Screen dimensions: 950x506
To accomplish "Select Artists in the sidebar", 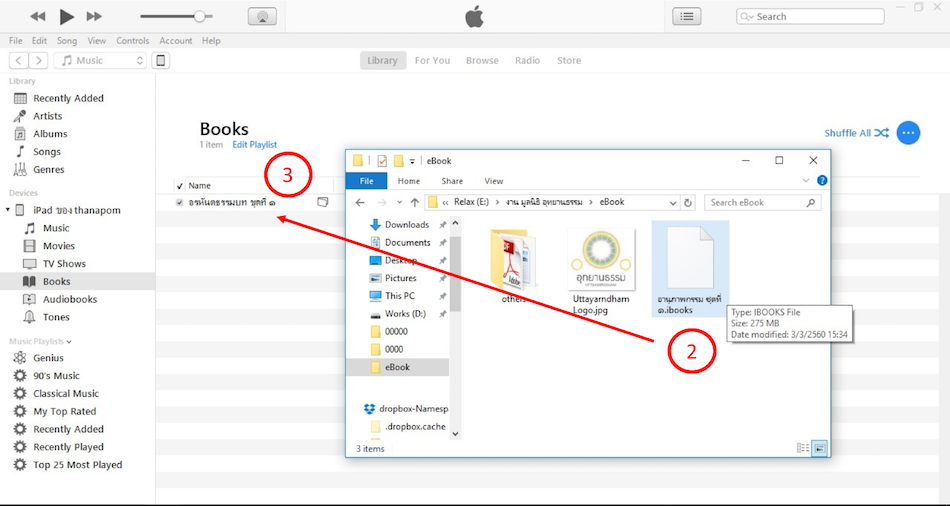I will pyautogui.click(x=48, y=116).
